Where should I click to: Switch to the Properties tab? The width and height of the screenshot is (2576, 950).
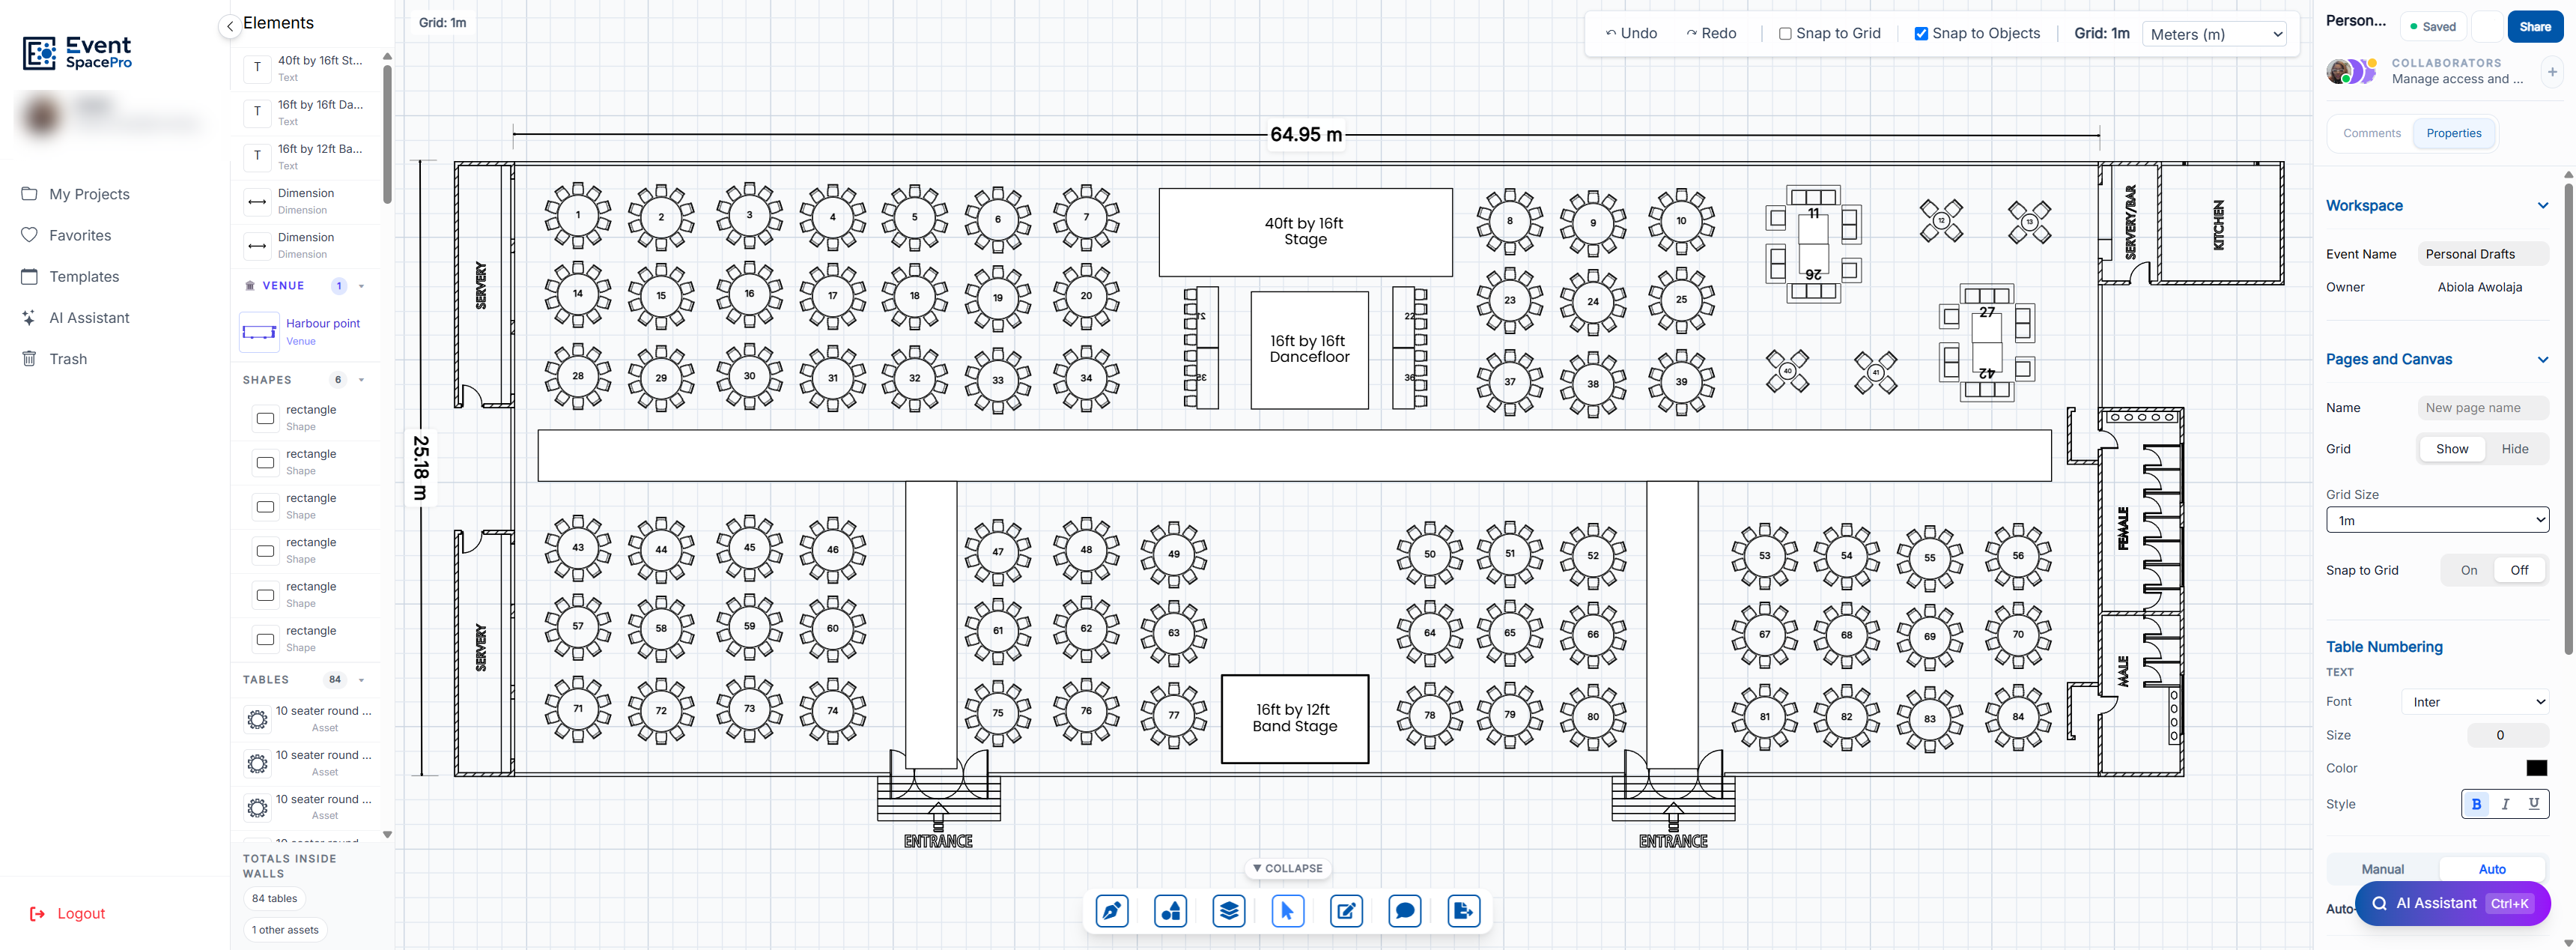pyautogui.click(x=2453, y=133)
